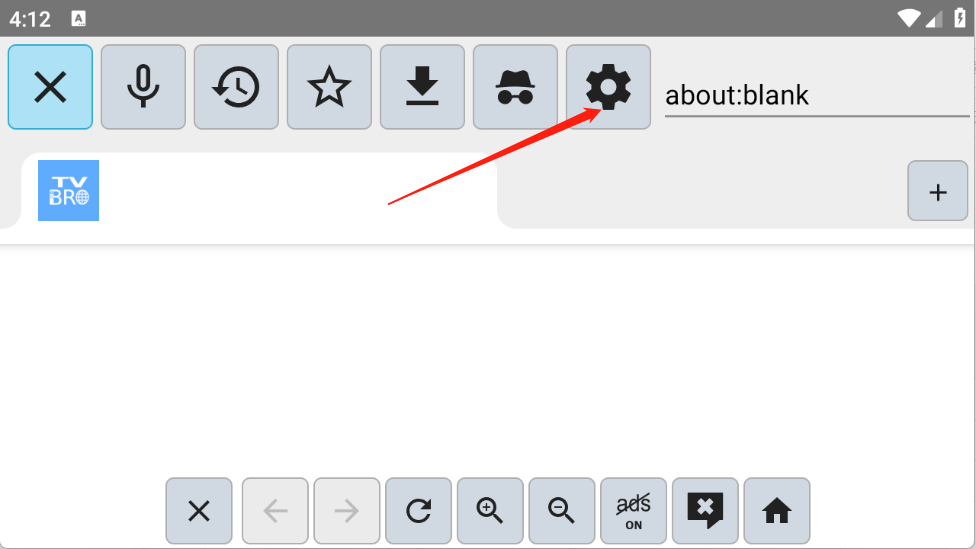Go to home page with house icon
The image size is (976, 549).
pyautogui.click(x=777, y=511)
